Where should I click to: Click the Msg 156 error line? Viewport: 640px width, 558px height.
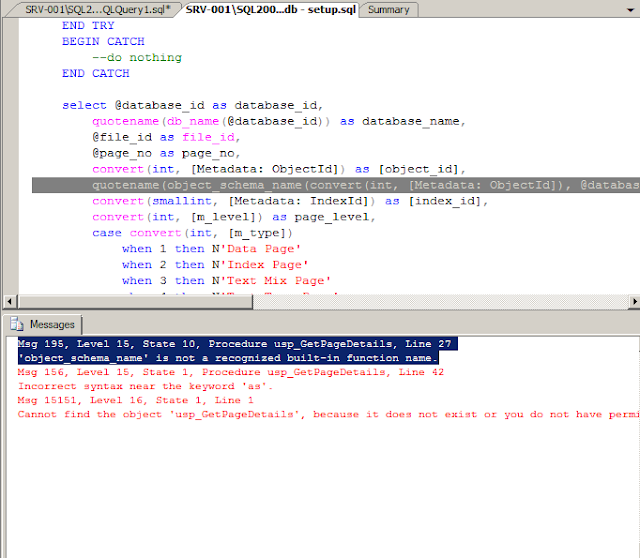pos(231,372)
